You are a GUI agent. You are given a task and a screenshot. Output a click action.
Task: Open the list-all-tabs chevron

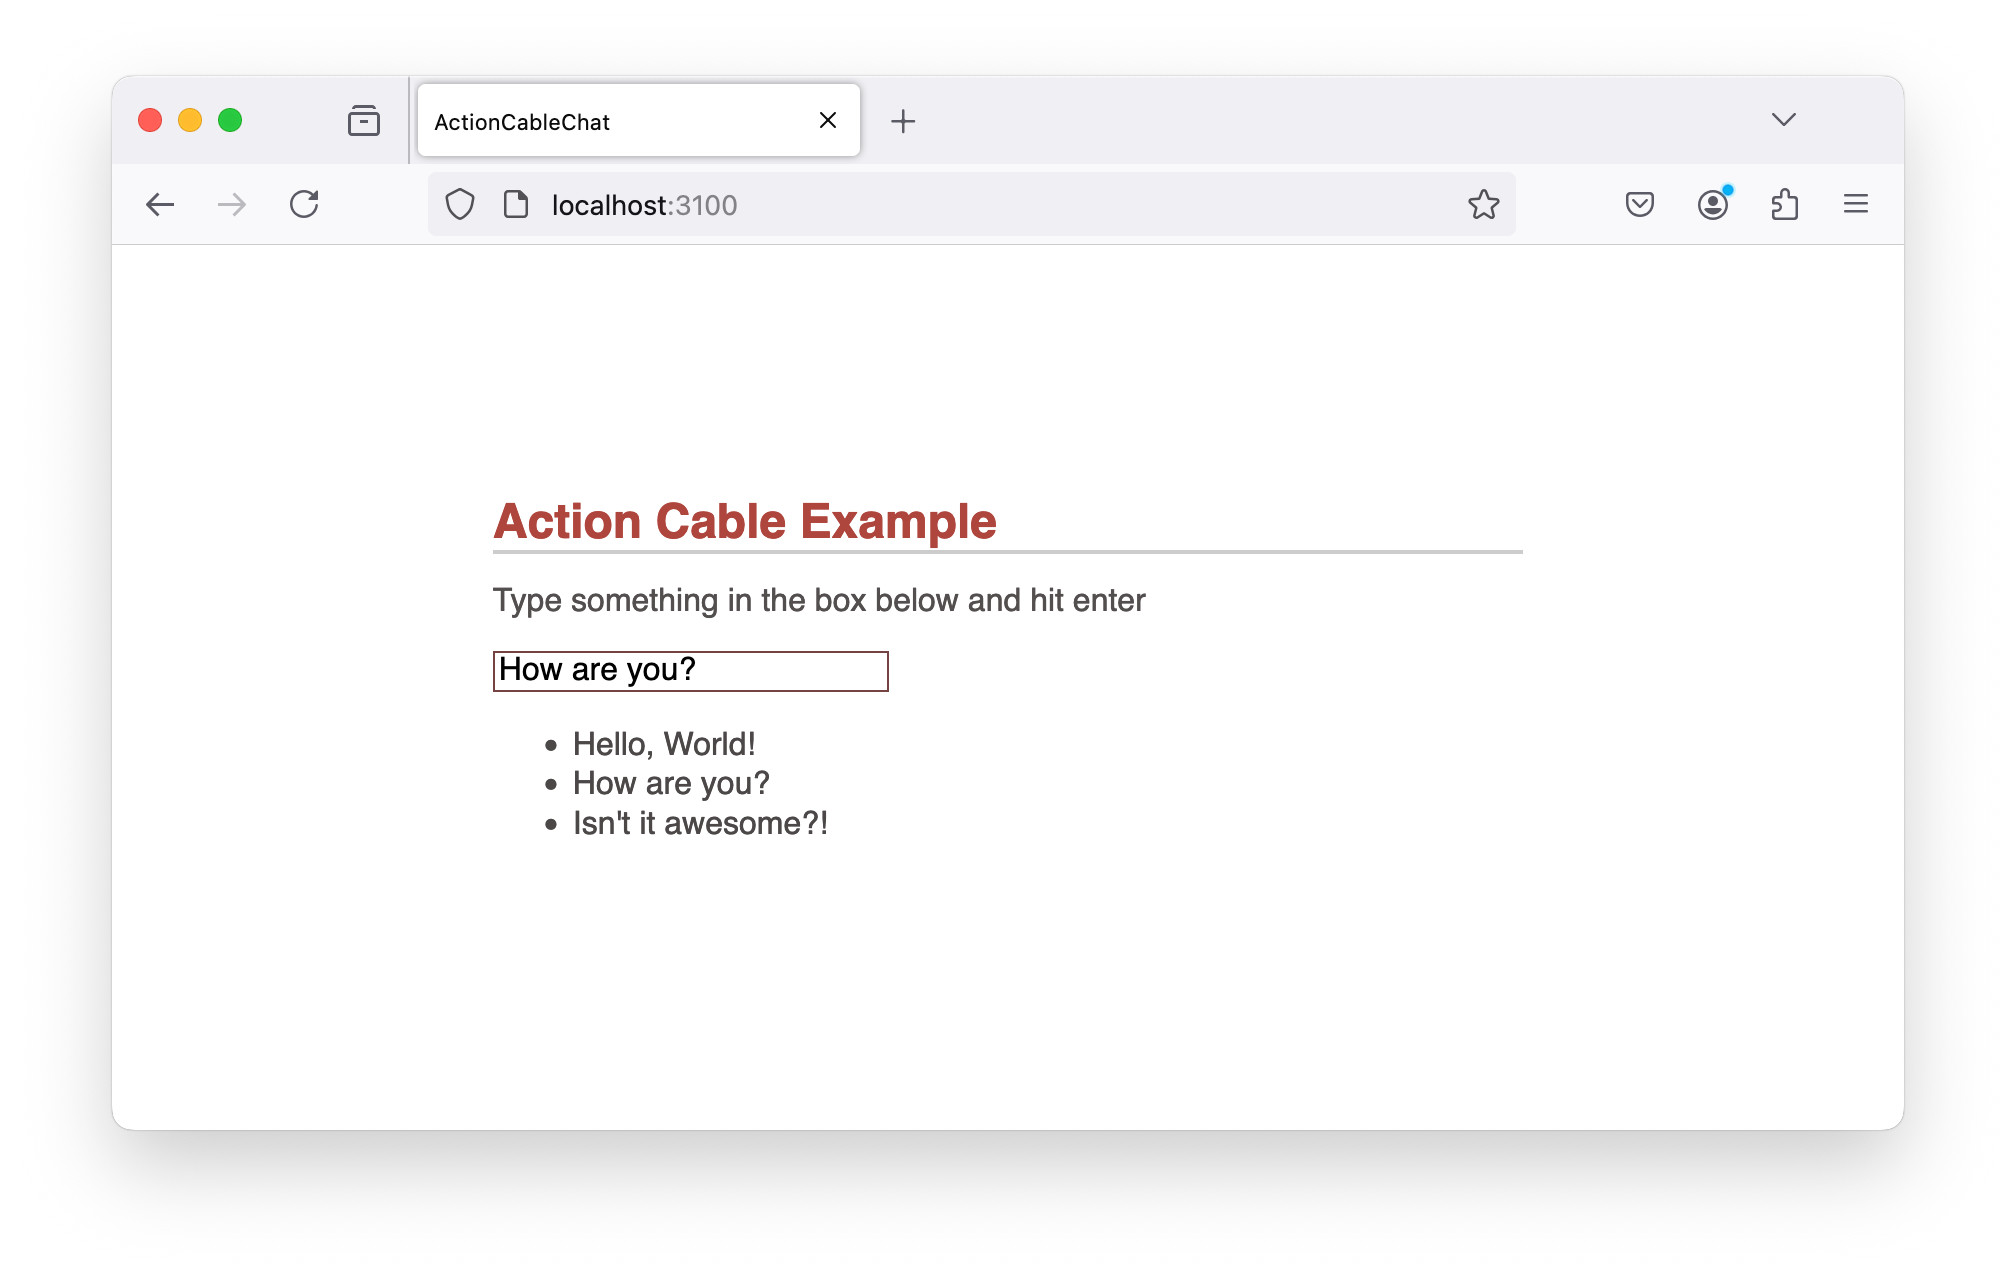pyautogui.click(x=1784, y=120)
